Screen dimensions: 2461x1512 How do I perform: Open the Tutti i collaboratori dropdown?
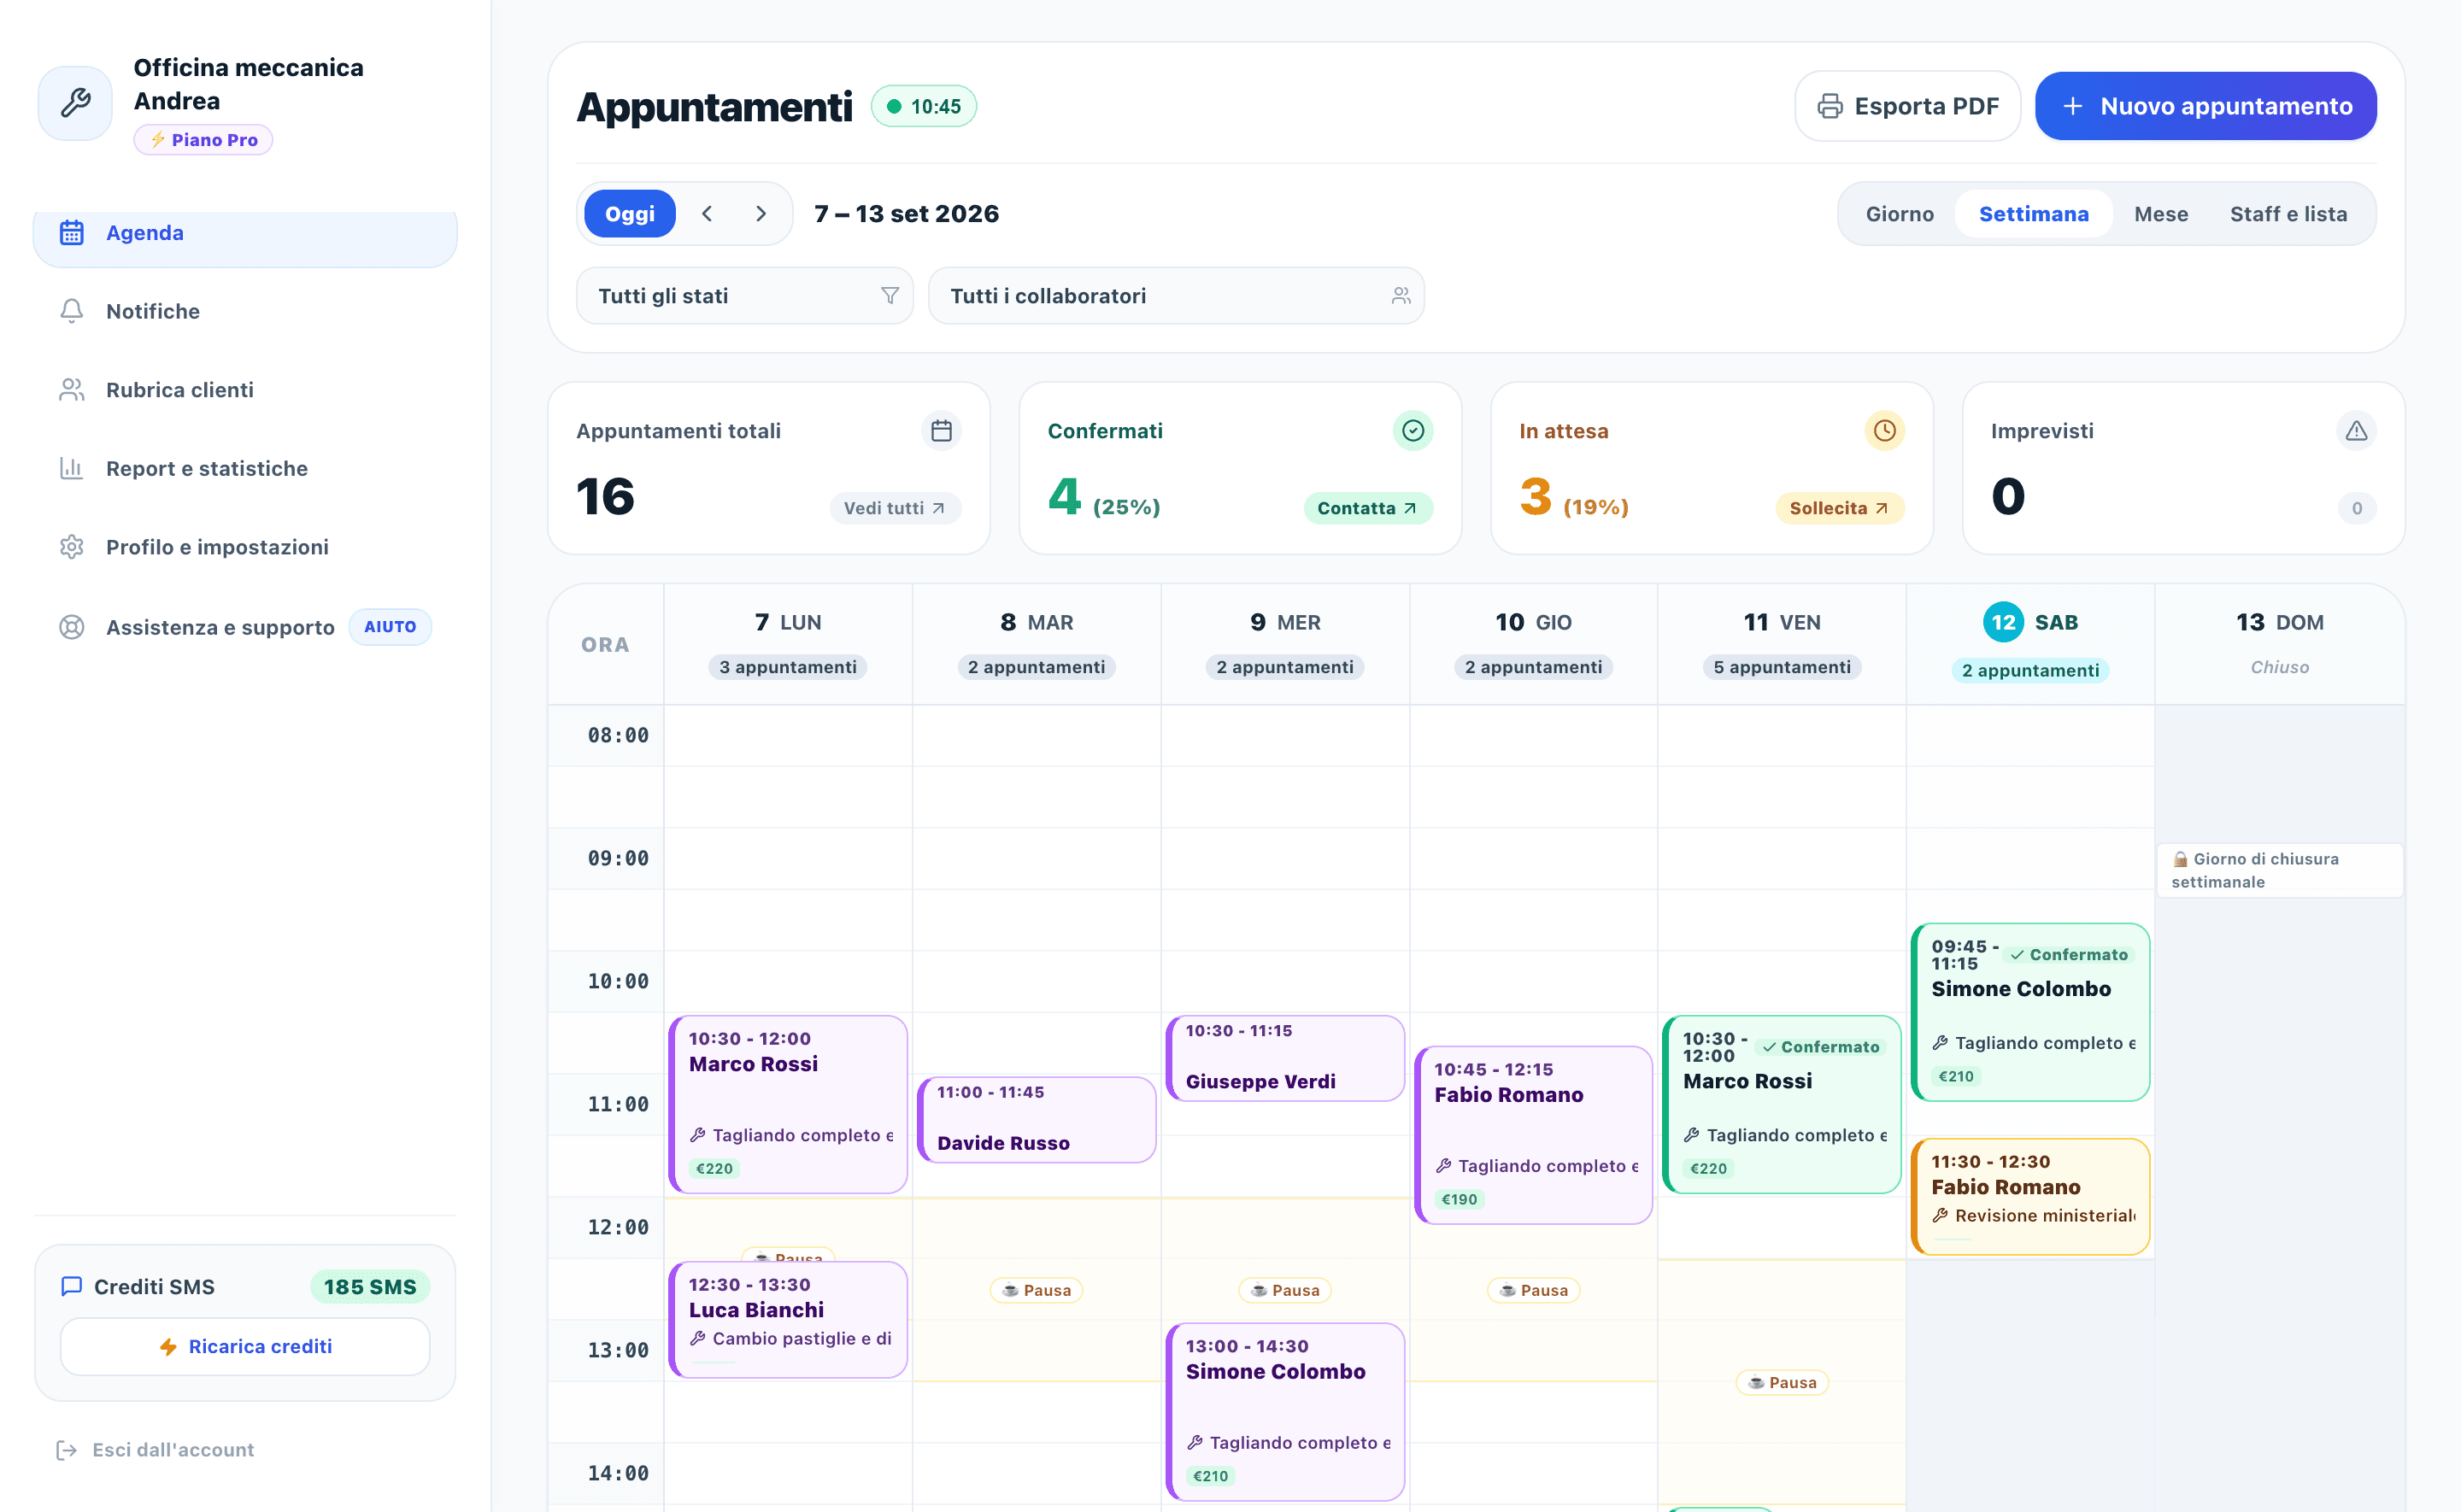[x=1176, y=296]
